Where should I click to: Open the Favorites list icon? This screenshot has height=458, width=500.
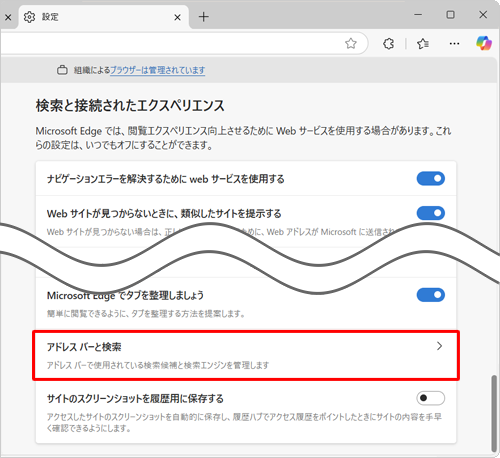tap(423, 43)
